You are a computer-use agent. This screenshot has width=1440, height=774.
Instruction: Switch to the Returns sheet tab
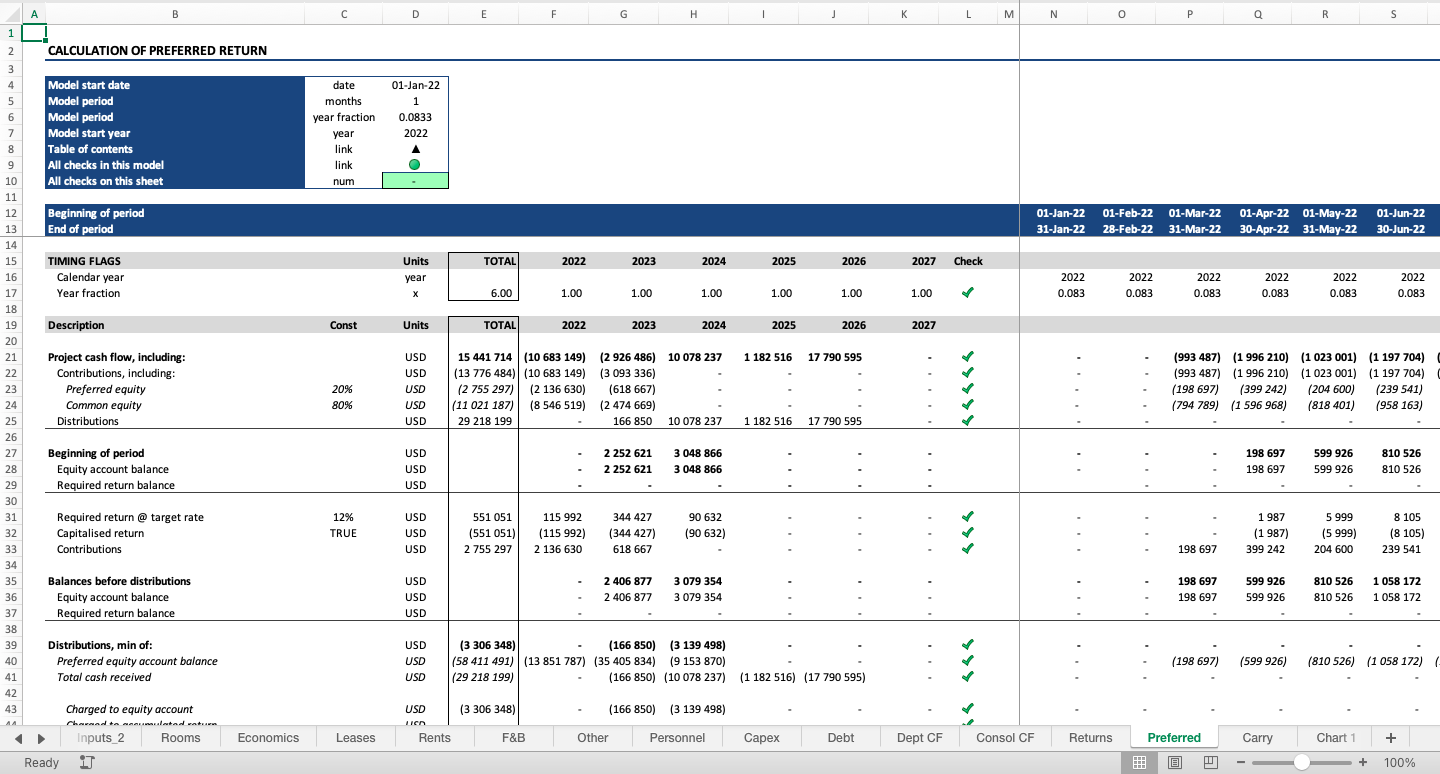pos(1089,737)
